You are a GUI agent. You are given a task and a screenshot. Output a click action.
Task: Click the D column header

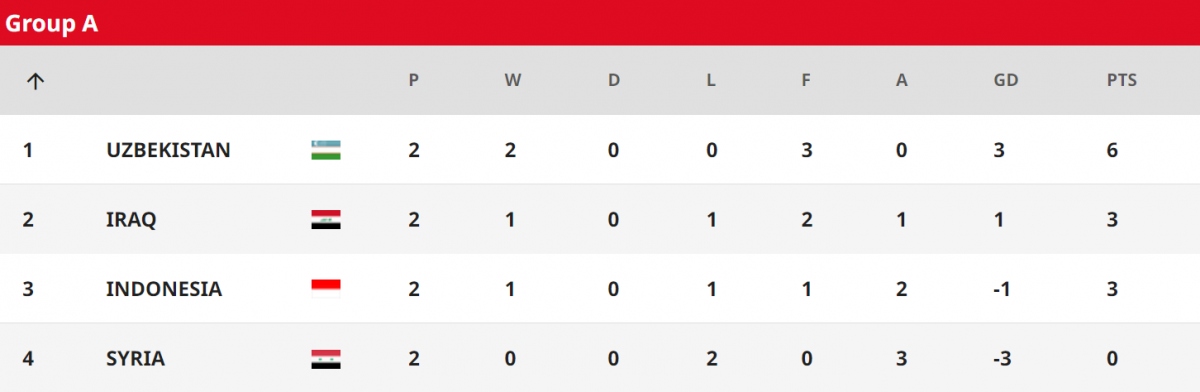614,81
